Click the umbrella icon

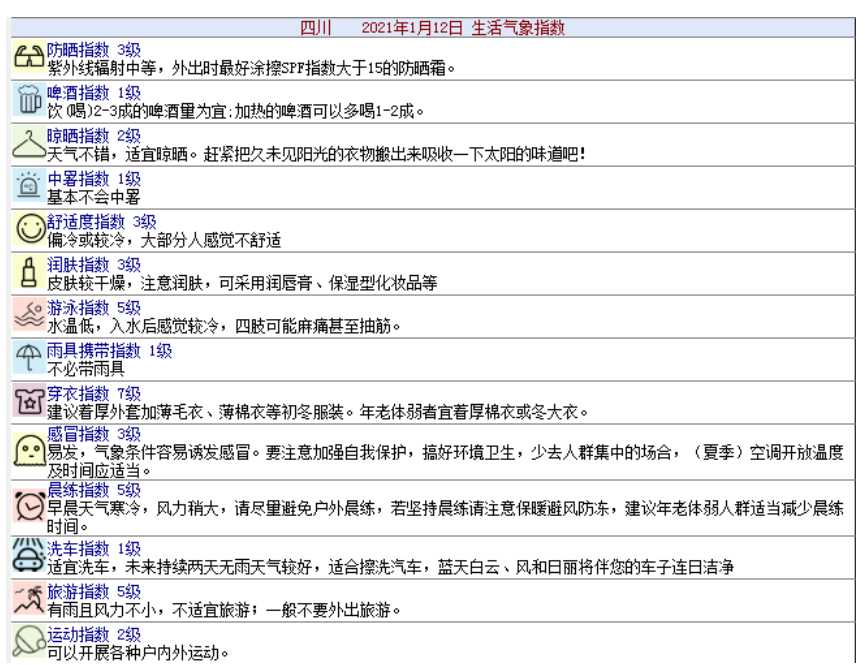(x=28, y=358)
